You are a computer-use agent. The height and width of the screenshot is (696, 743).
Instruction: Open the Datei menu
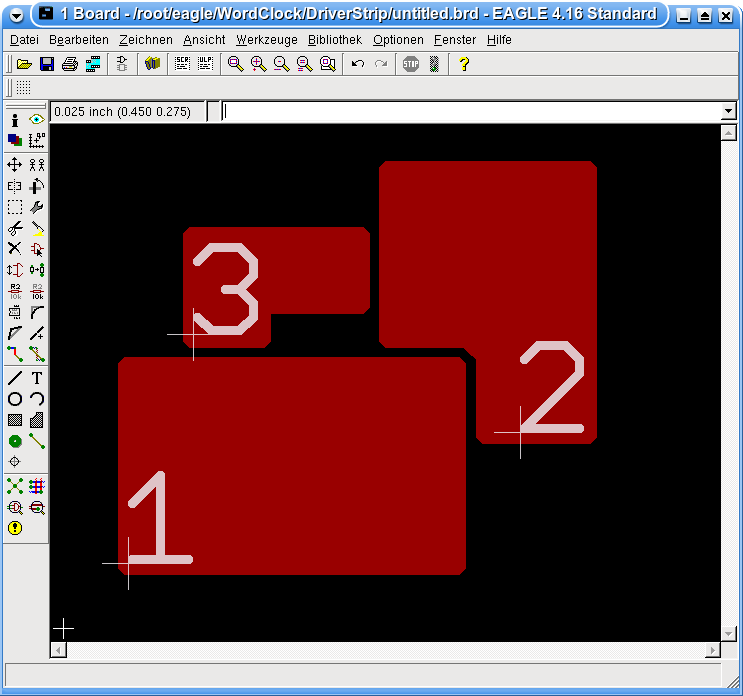tap(24, 40)
